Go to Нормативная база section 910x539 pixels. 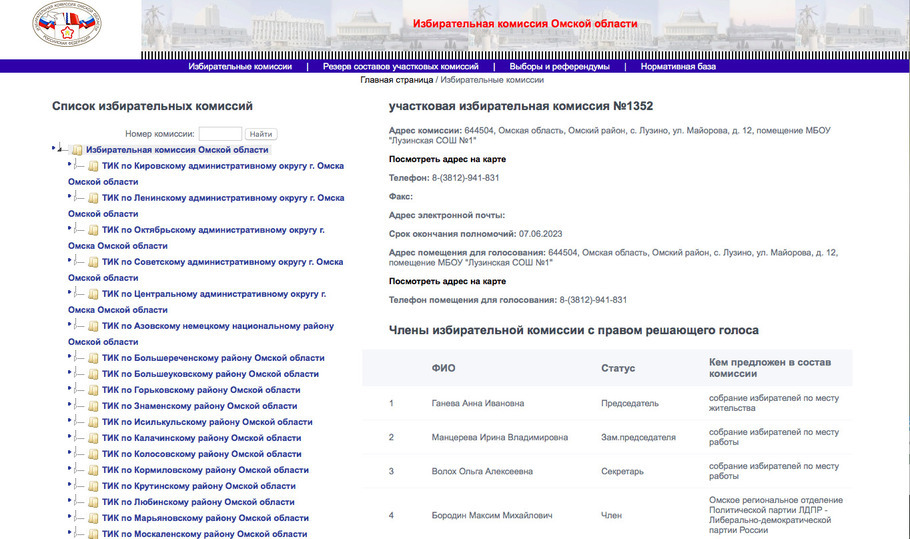(x=678, y=67)
